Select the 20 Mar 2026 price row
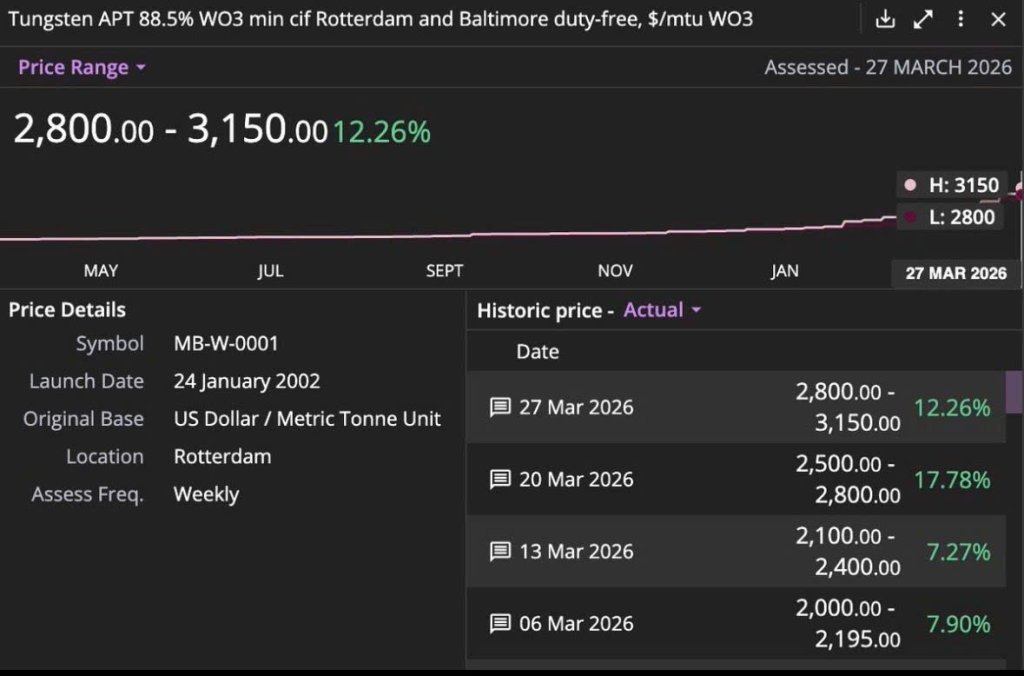This screenshot has height=676, width=1024. point(736,479)
